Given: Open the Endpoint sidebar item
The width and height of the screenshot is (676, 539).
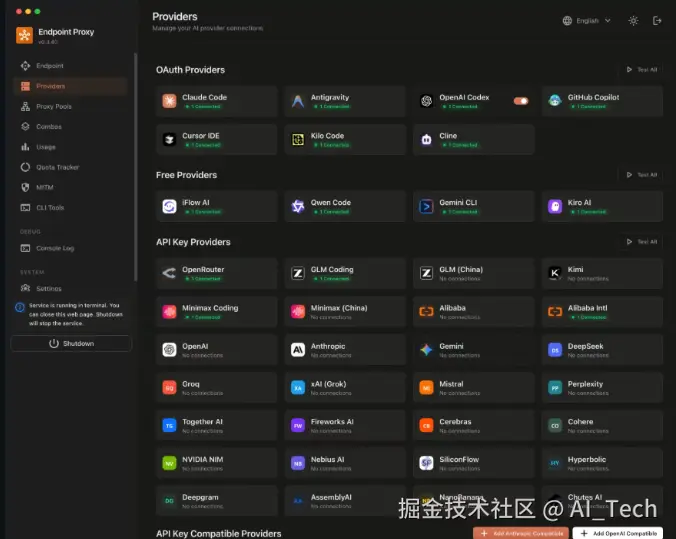Looking at the screenshot, I should (70, 66).
